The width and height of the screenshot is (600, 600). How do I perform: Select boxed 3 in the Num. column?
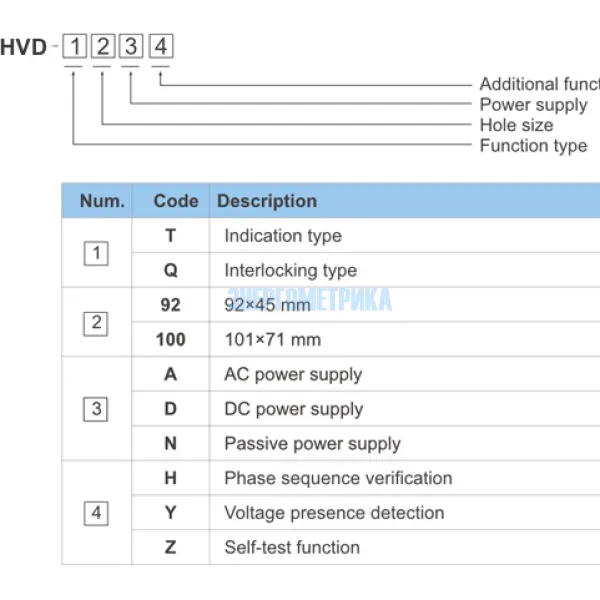96,409
